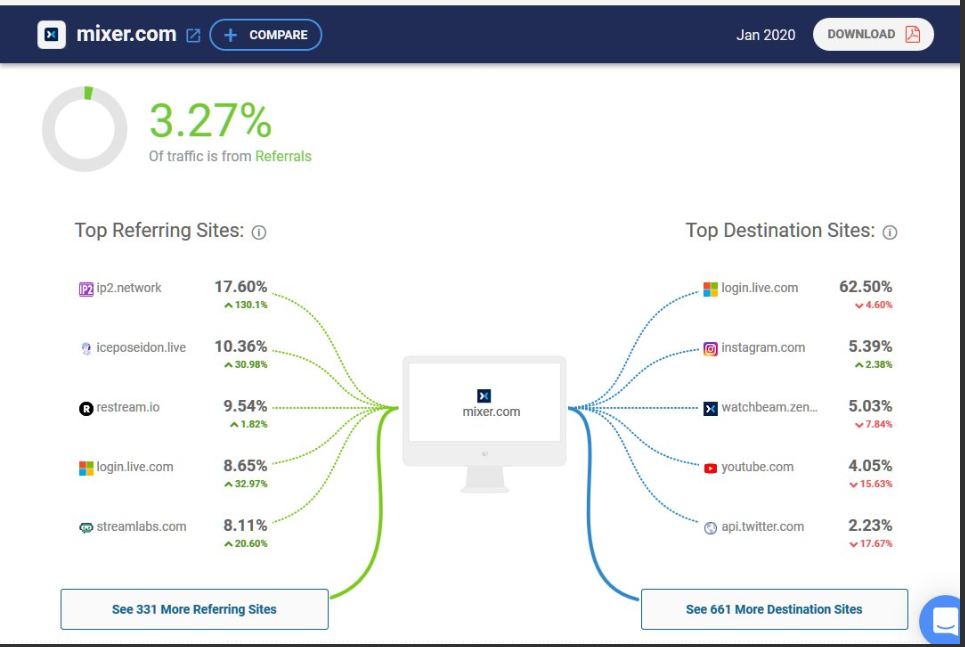Select the 8.65% referral value
The height and width of the screenshot is (647, 965).
pos(245,466)
